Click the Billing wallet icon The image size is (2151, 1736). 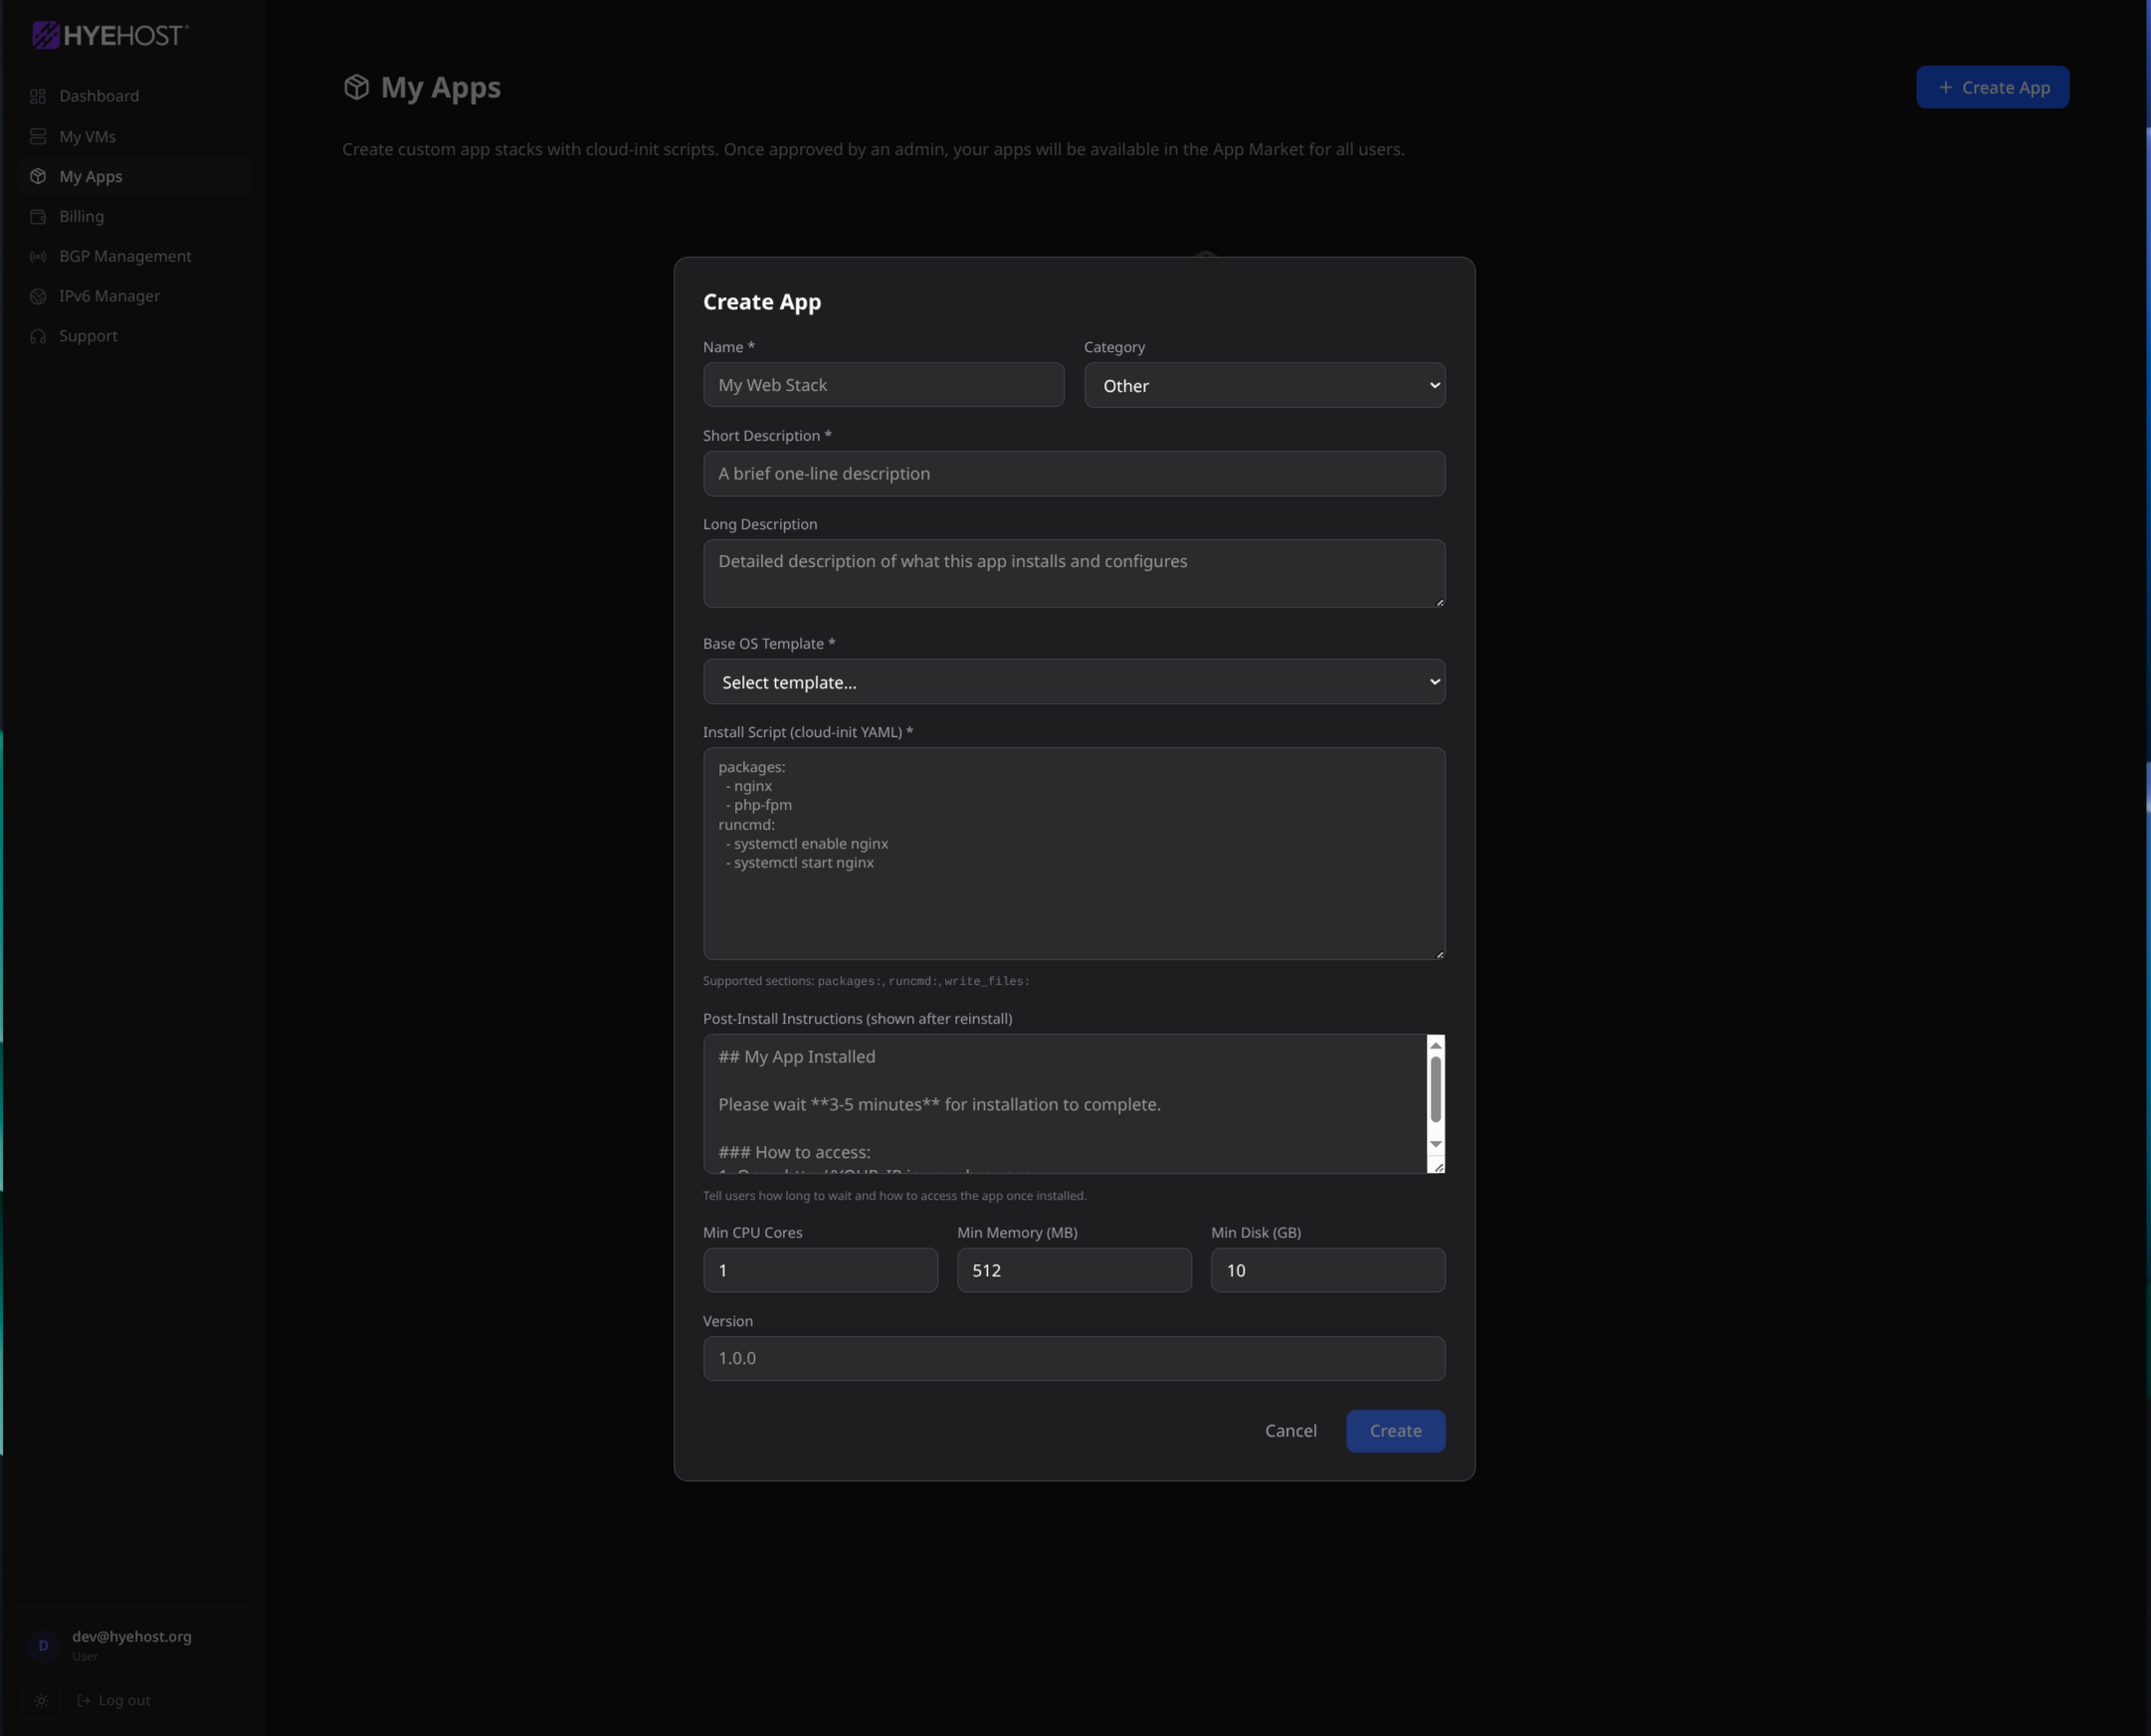click(x=38, y=216)
